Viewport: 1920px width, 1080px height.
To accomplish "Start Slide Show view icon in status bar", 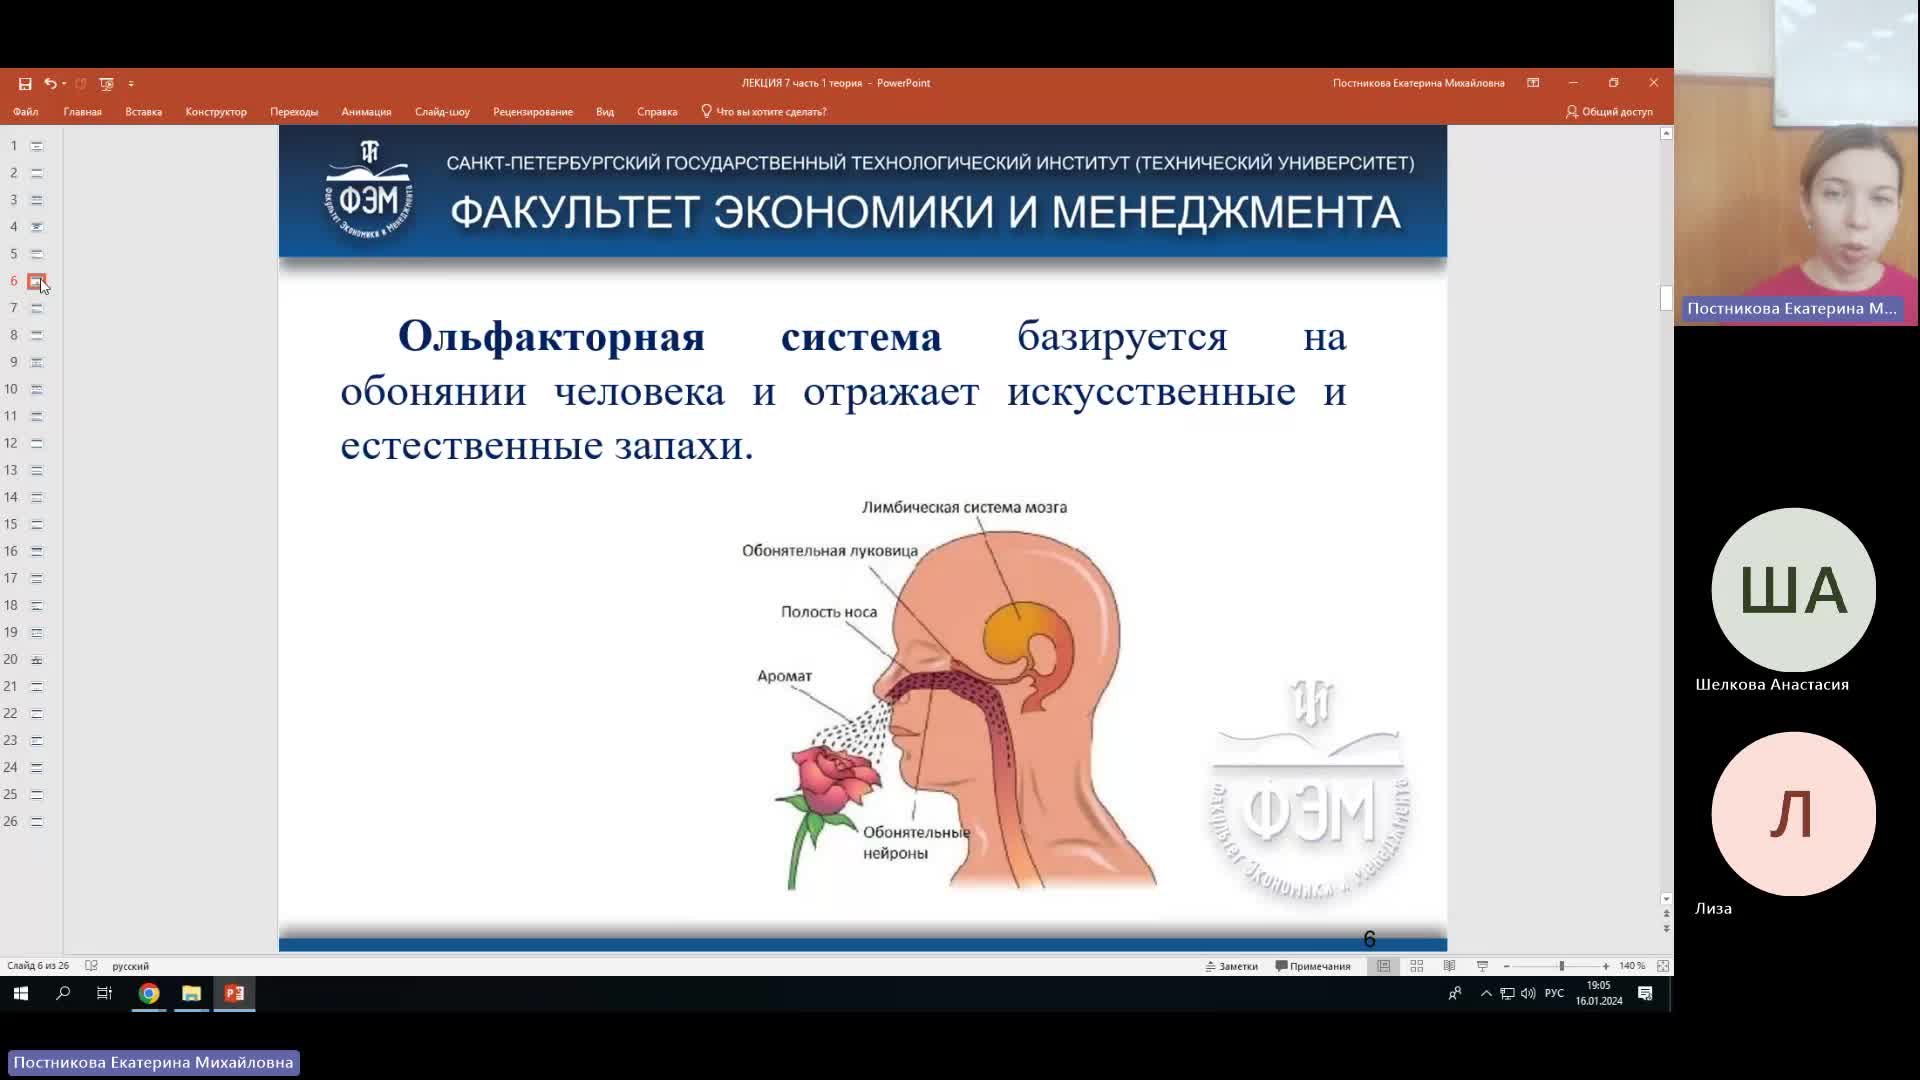I will [1482, 966].
